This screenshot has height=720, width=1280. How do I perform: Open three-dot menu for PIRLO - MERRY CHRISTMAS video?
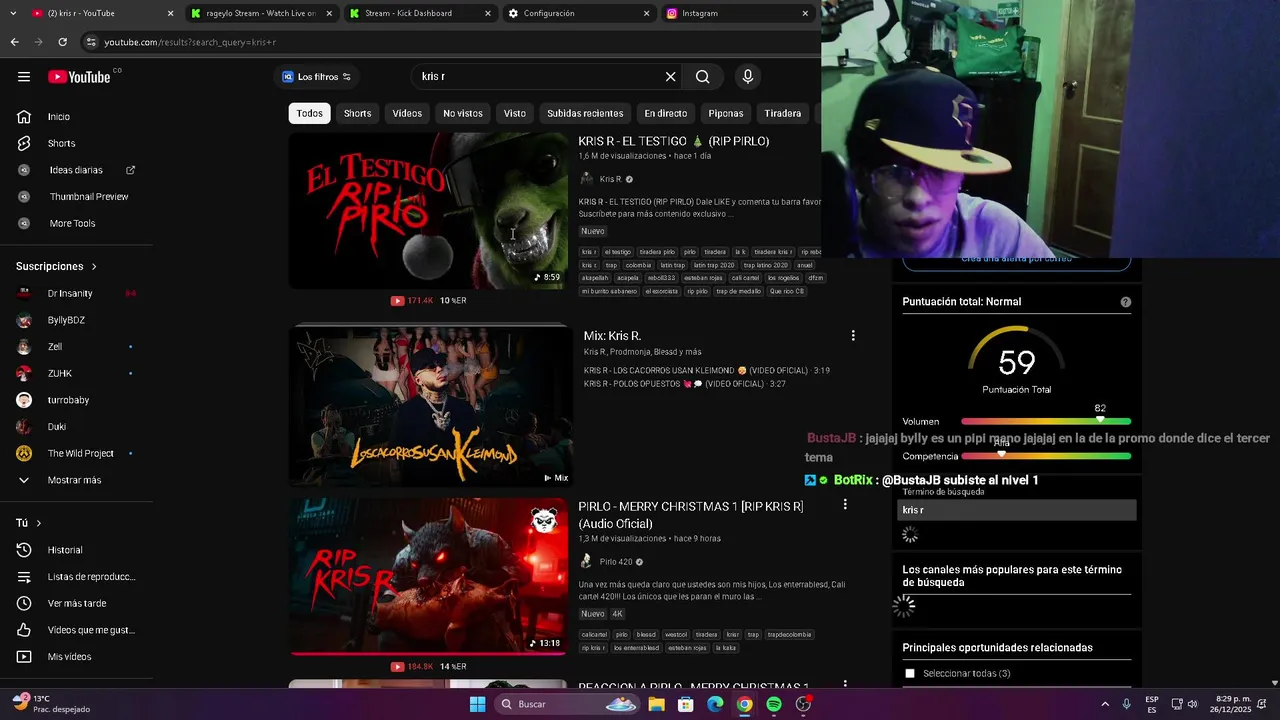click(x=845, y=505)
